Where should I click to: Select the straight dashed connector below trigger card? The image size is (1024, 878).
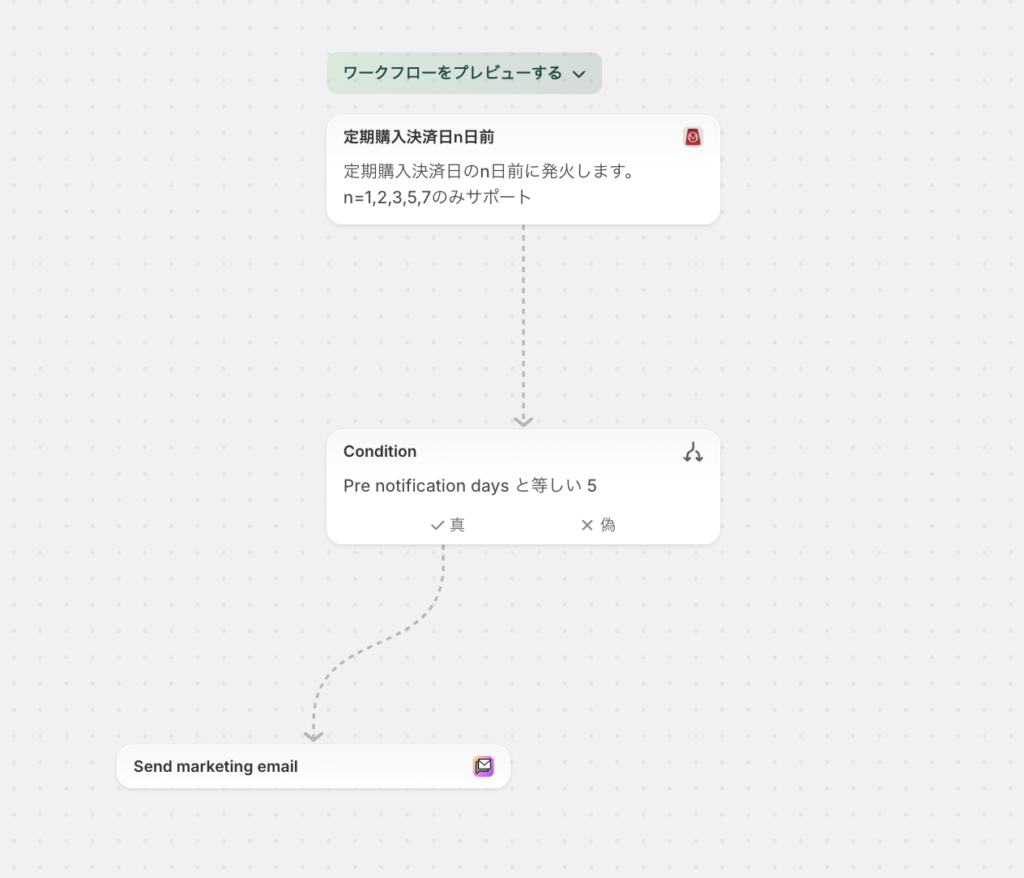(x=523, y=320)
